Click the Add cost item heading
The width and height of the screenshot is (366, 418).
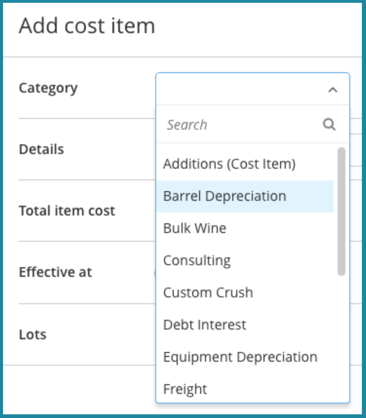point(87,26)
